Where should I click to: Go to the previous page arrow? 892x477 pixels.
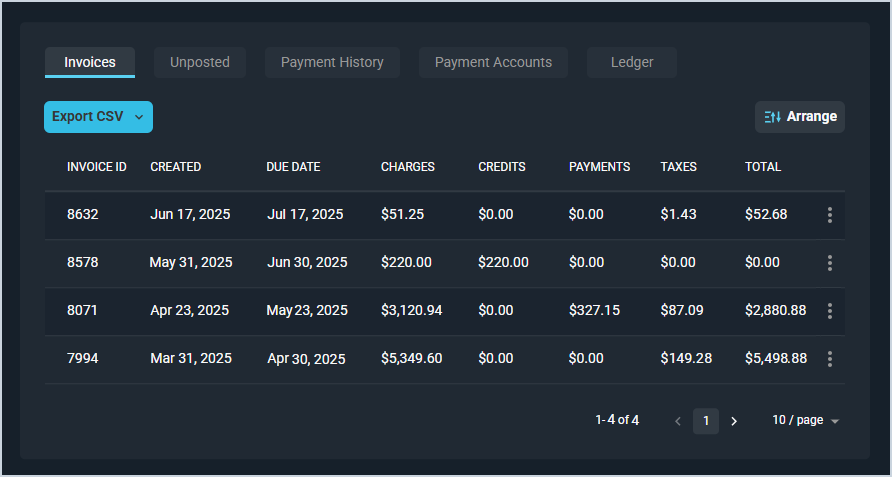[x=678, y=421]
